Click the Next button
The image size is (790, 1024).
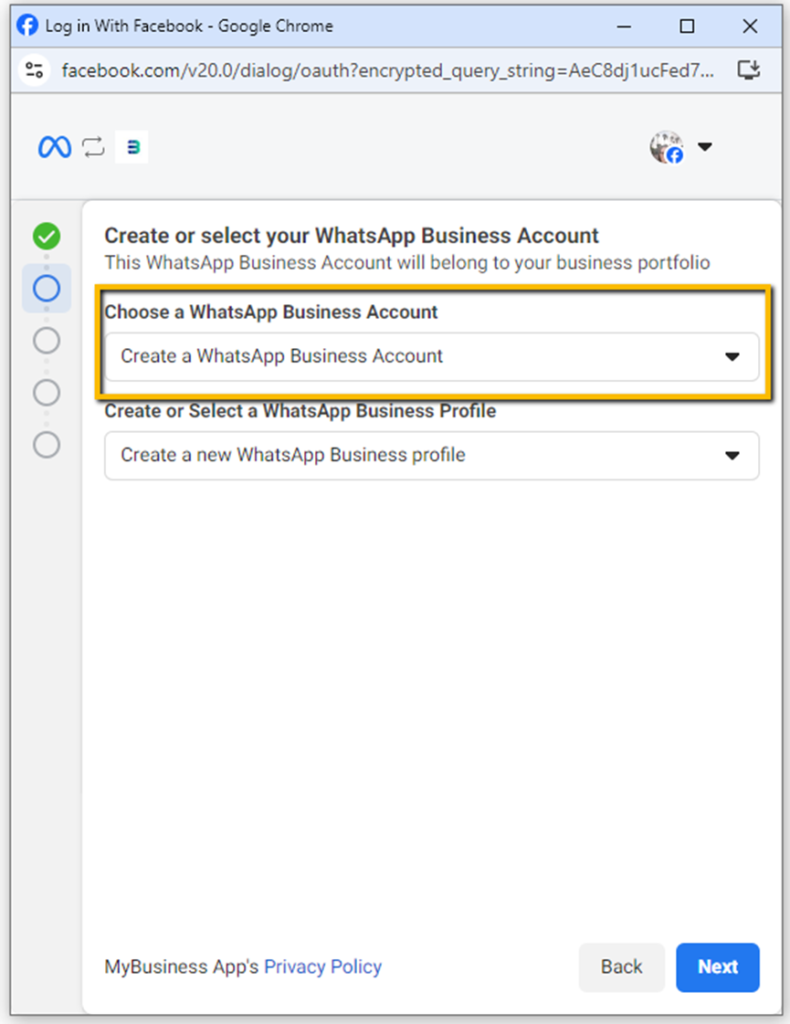(718, 967)
